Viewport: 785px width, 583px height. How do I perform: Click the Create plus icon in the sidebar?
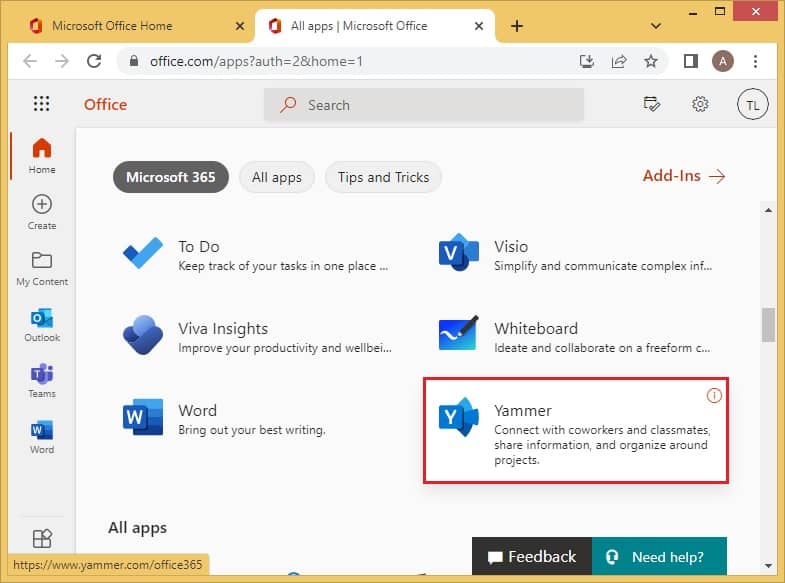coord(42,204)
